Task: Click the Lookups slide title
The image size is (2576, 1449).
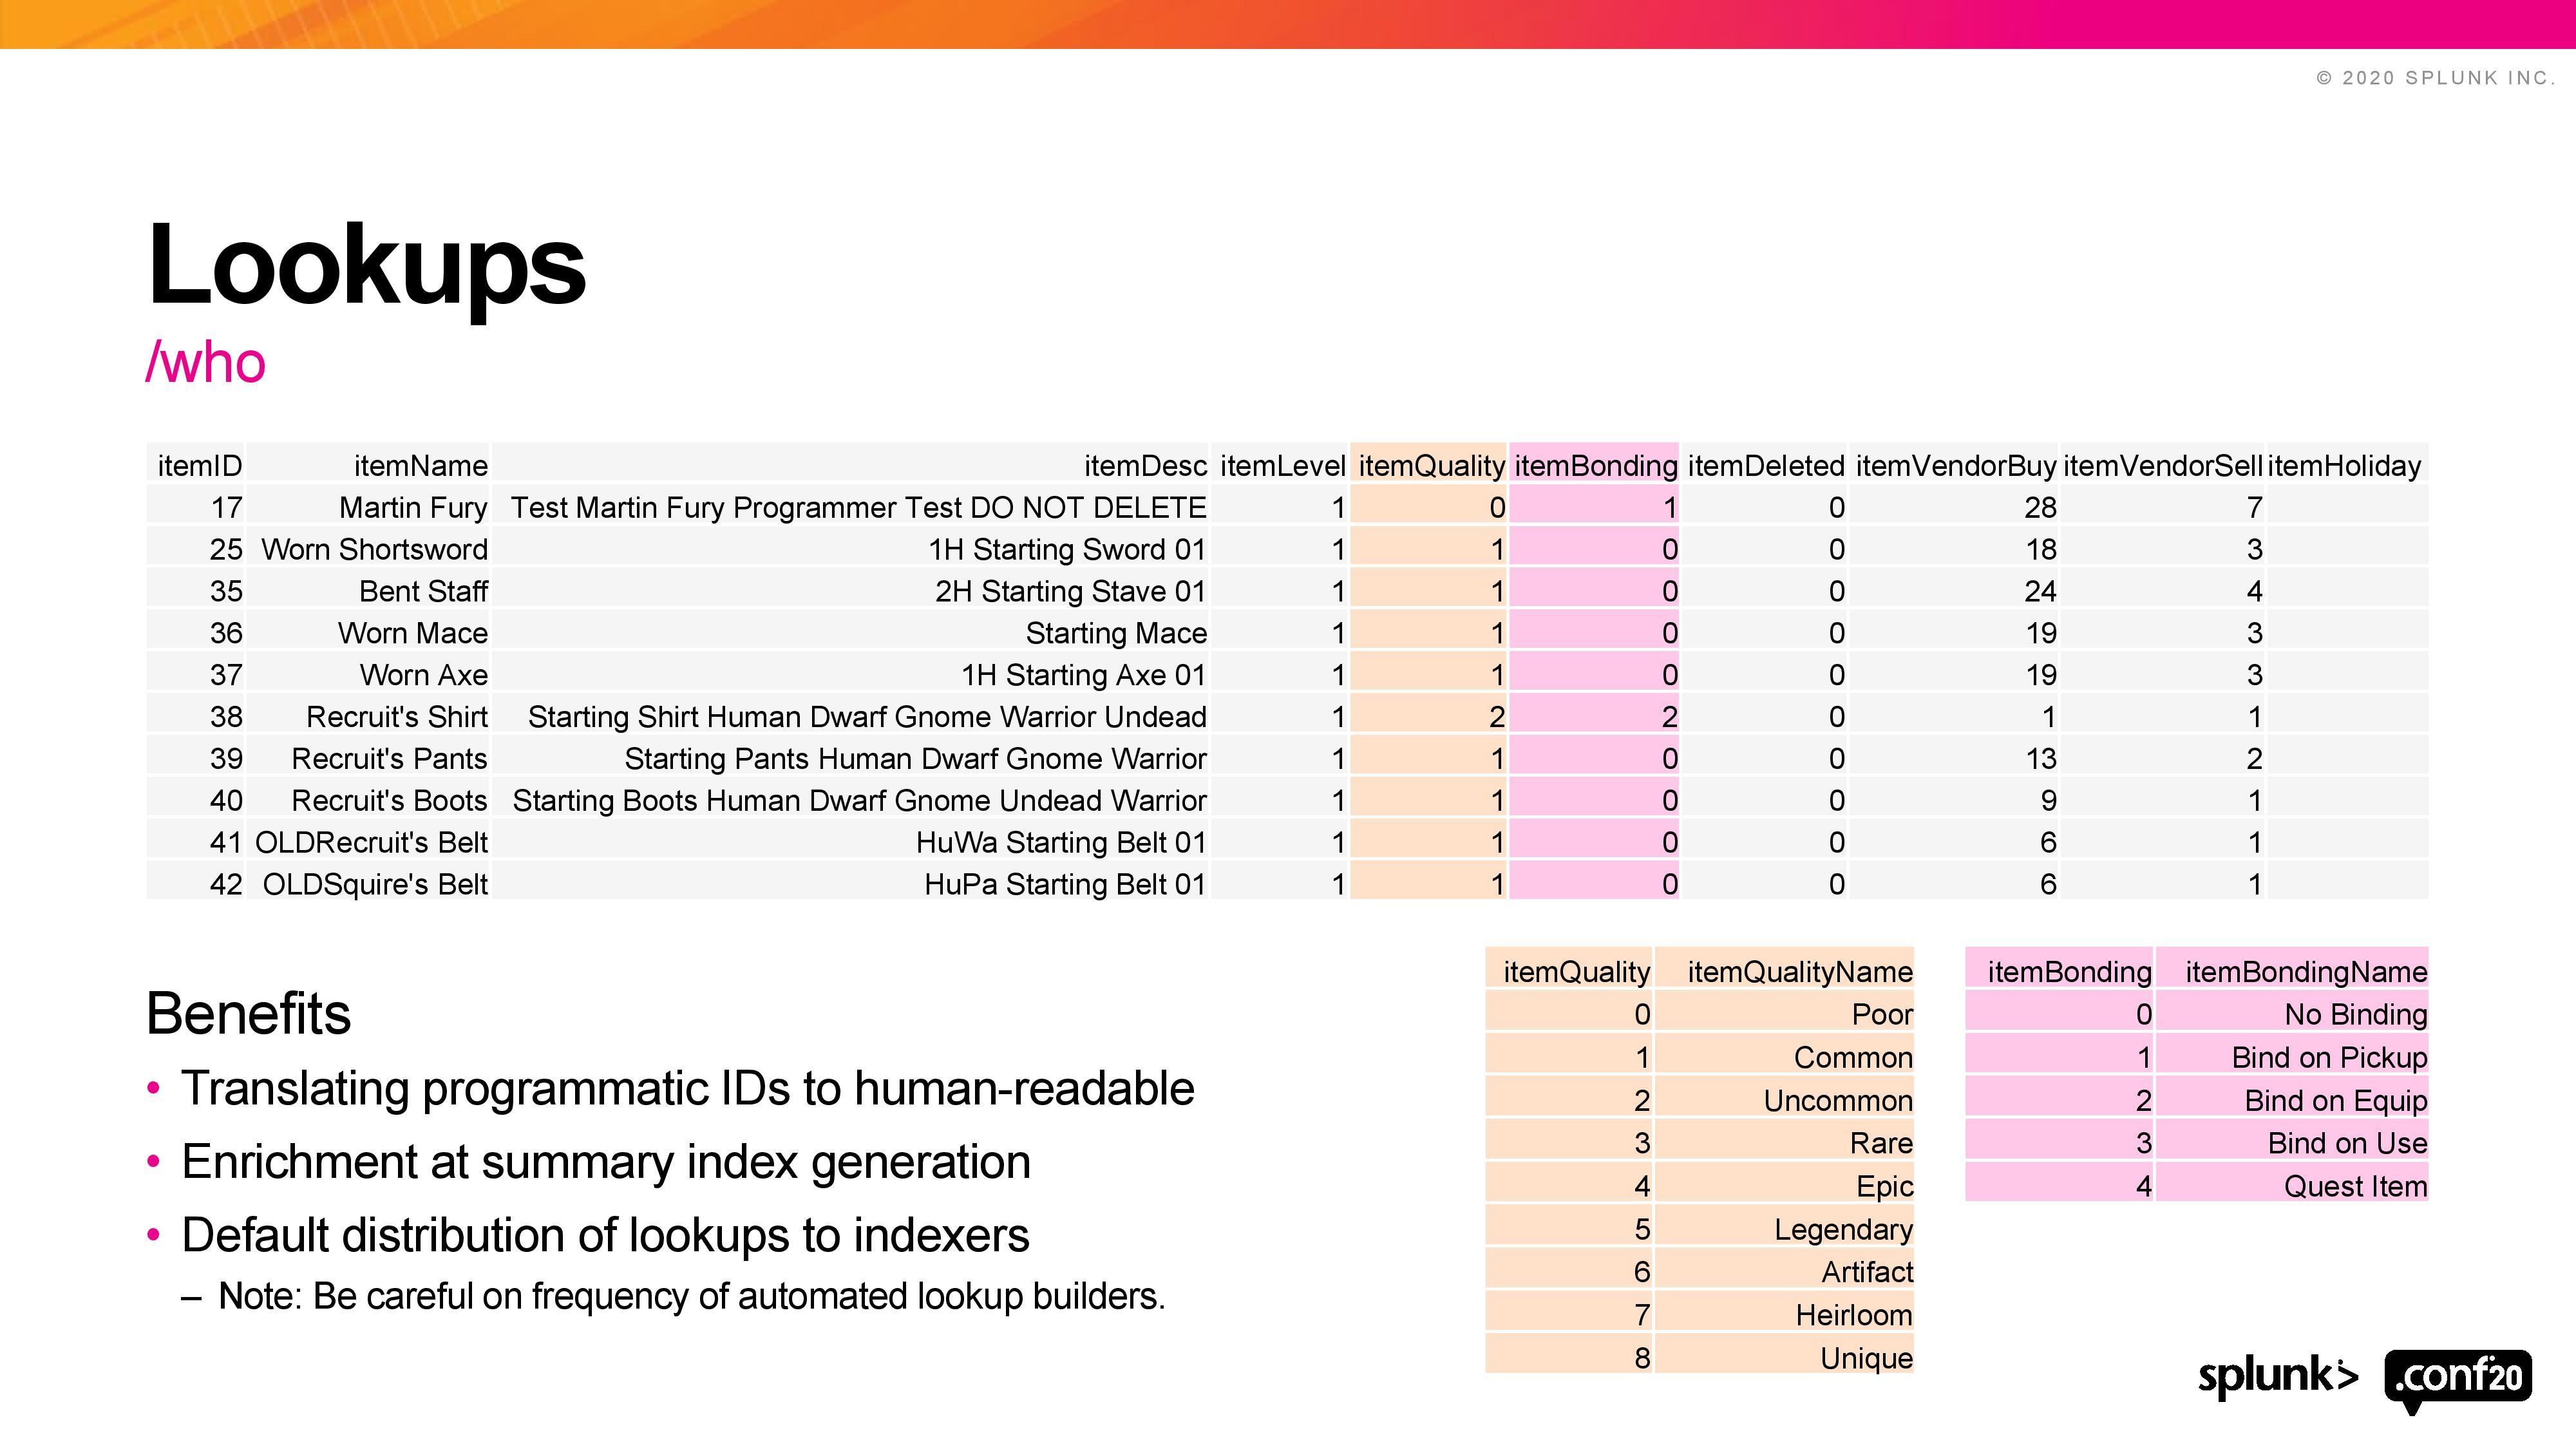Action: (x=366, y=265)
